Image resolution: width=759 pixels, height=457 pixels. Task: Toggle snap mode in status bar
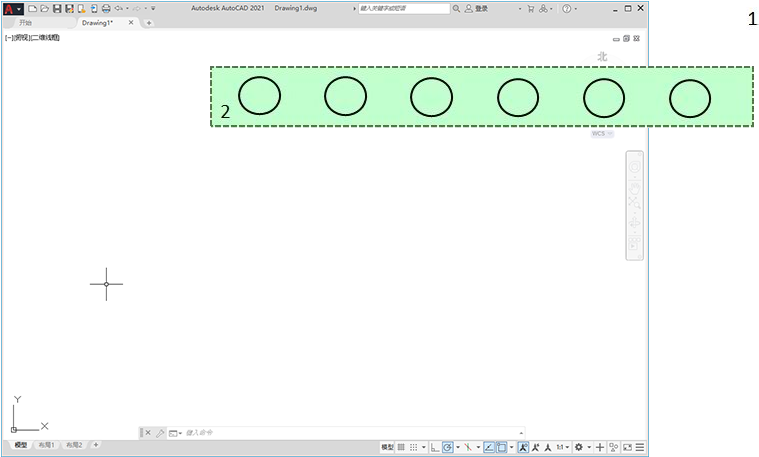point(413,447)
